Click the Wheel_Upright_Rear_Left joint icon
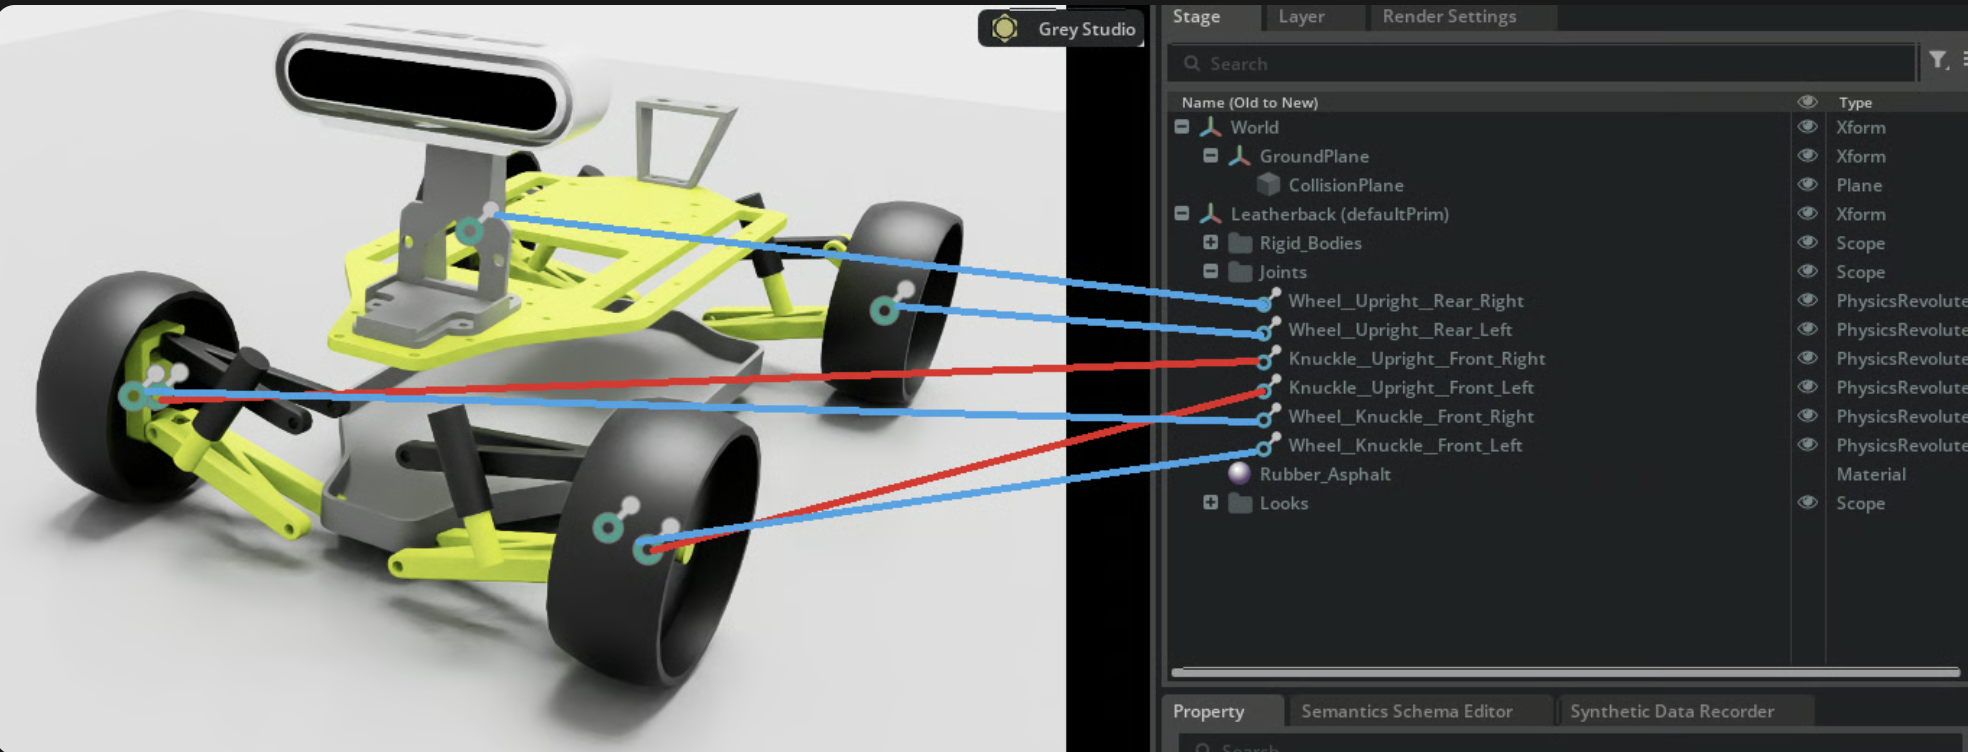 1268,329
